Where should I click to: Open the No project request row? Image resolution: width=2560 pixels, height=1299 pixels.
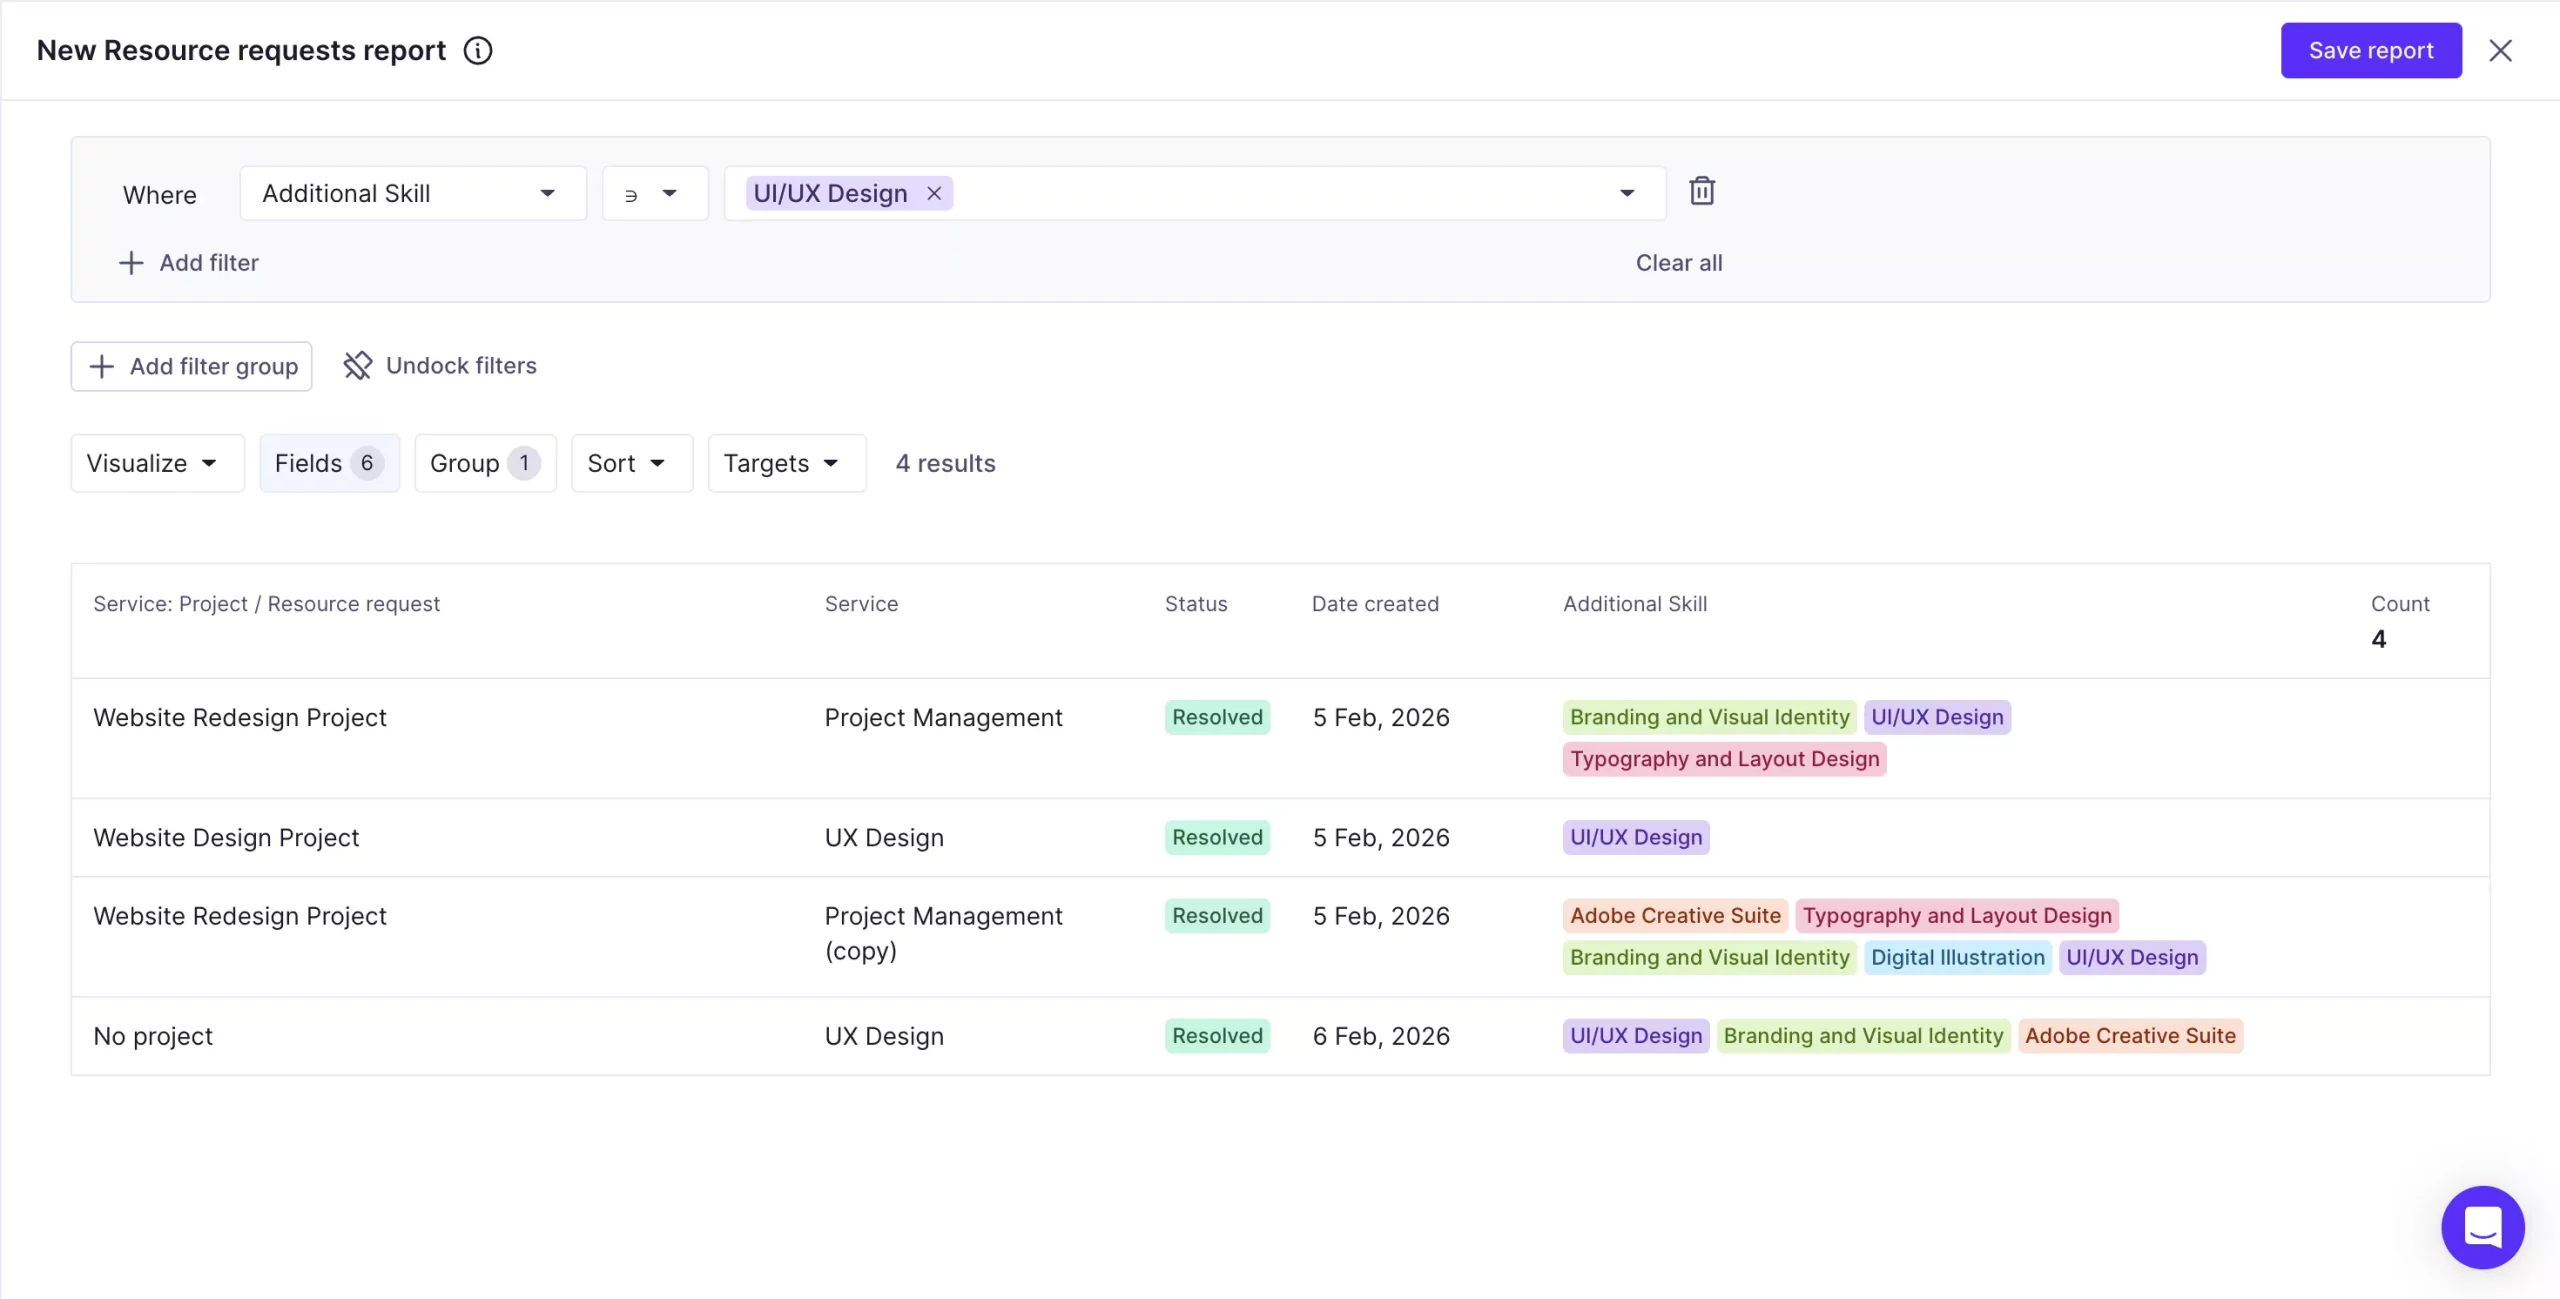(153, 1036)
